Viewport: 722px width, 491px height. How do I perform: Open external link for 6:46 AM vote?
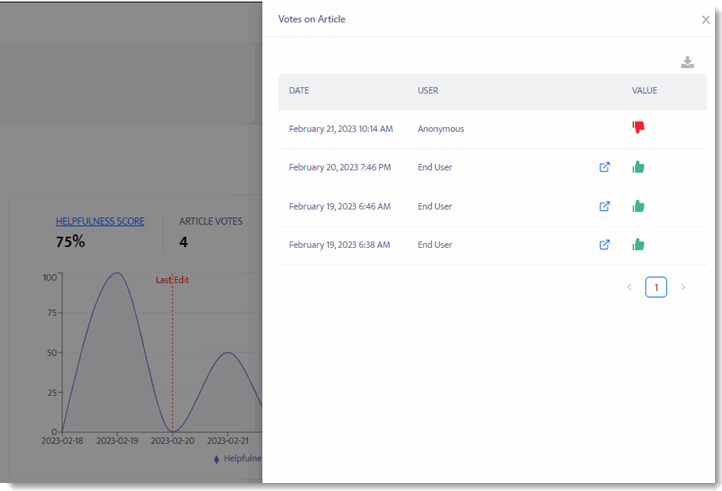point(605,206)
